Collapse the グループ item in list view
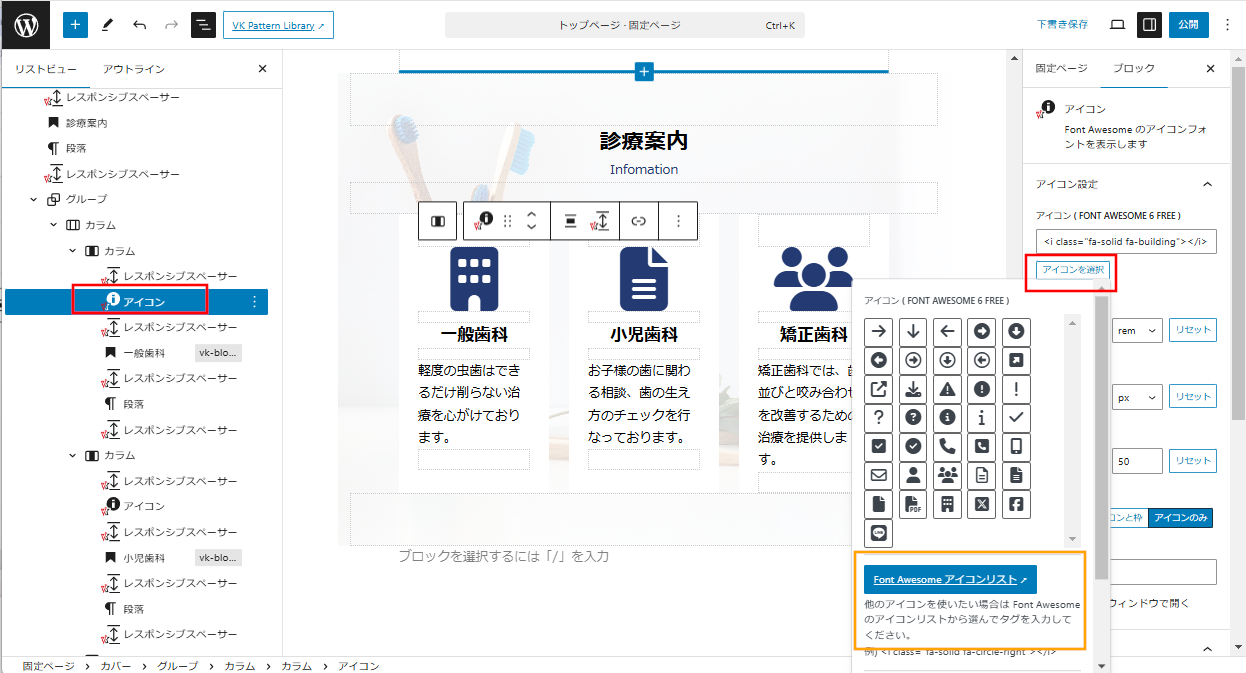Image resolution: width=1246 pixels, height=673 pixels. (x=35, y=199)
